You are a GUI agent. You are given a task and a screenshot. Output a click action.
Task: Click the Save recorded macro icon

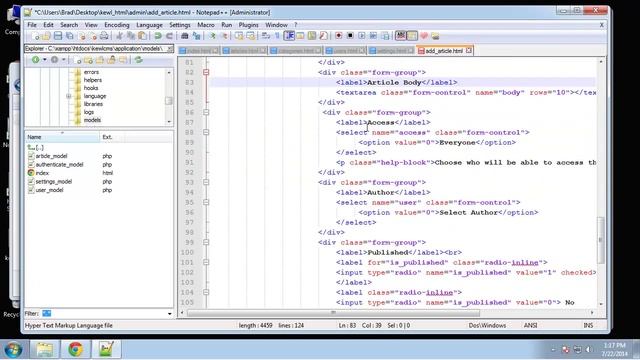click(x=385, y=36)
